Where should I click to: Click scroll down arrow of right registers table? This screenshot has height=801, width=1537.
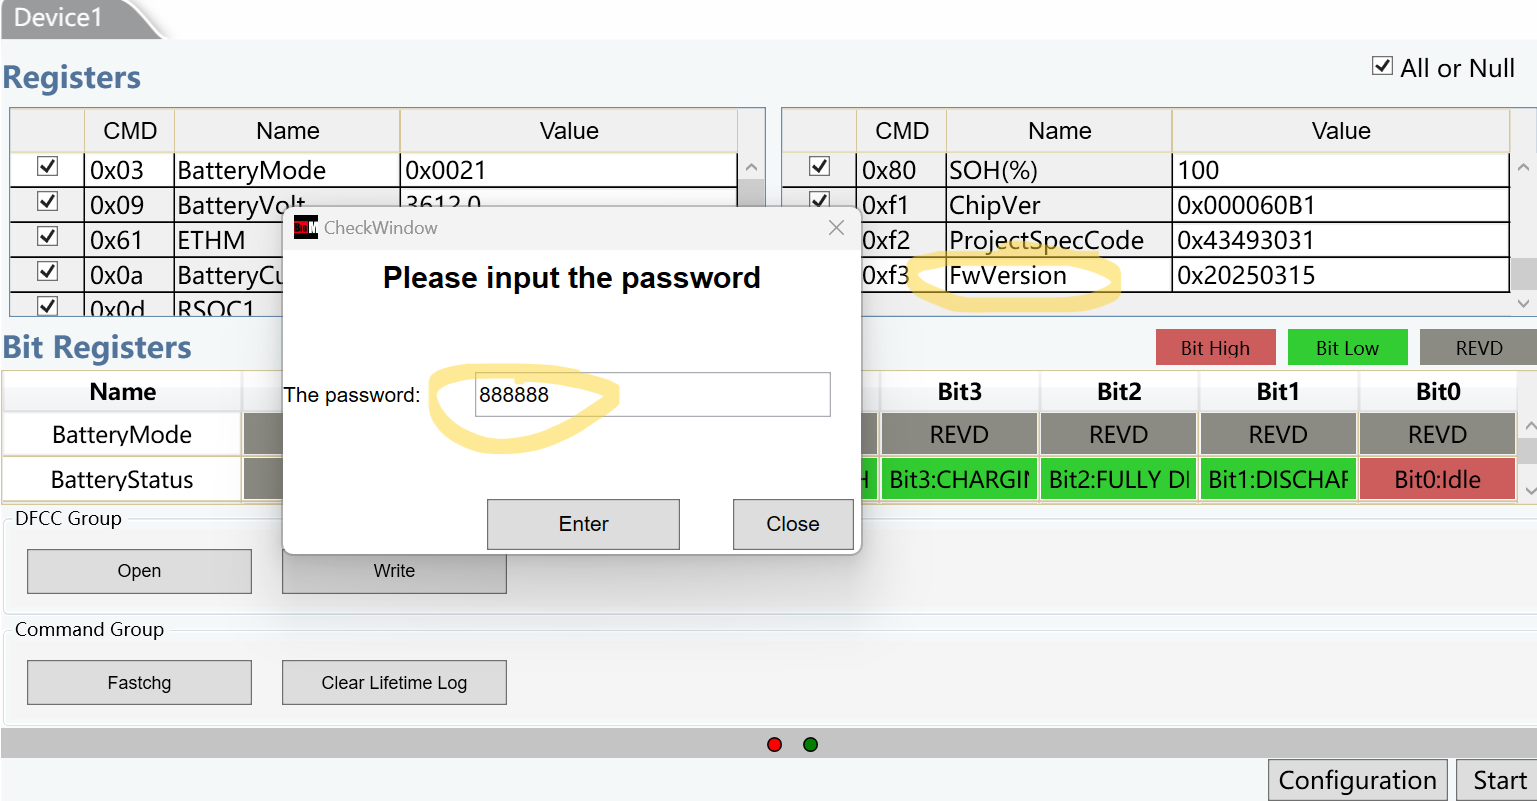(1523, 302)
